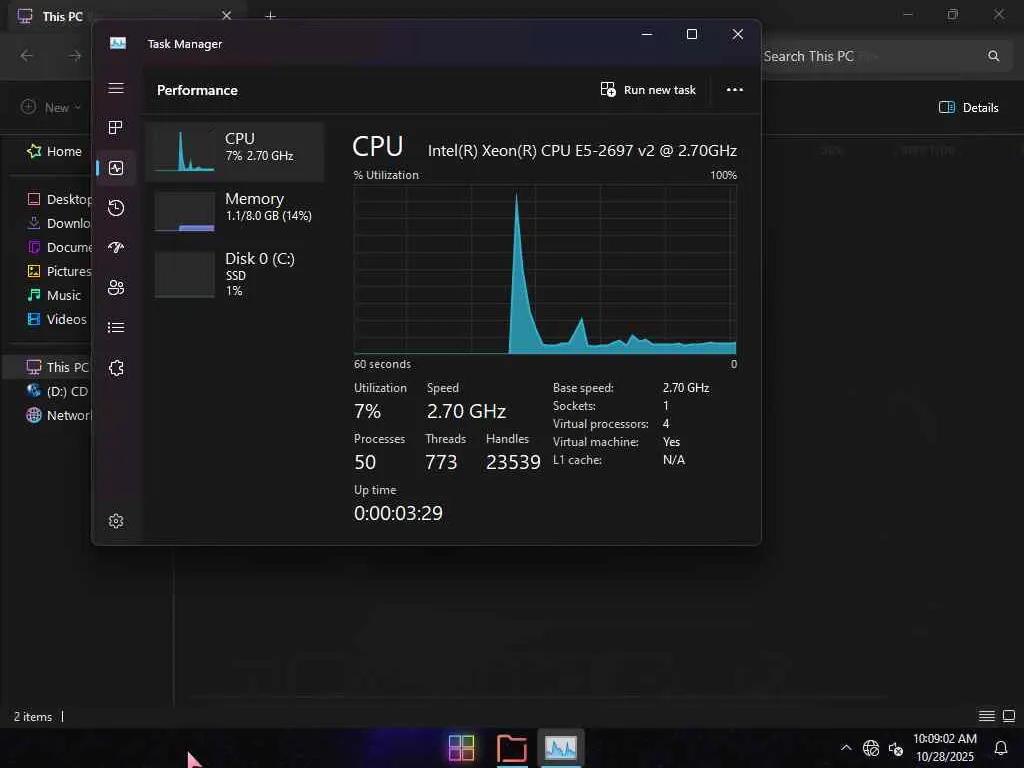The width and height of the screenshot is (1024, 768).
Task: Click the 7% utilization value
Action: coord(367,411)
